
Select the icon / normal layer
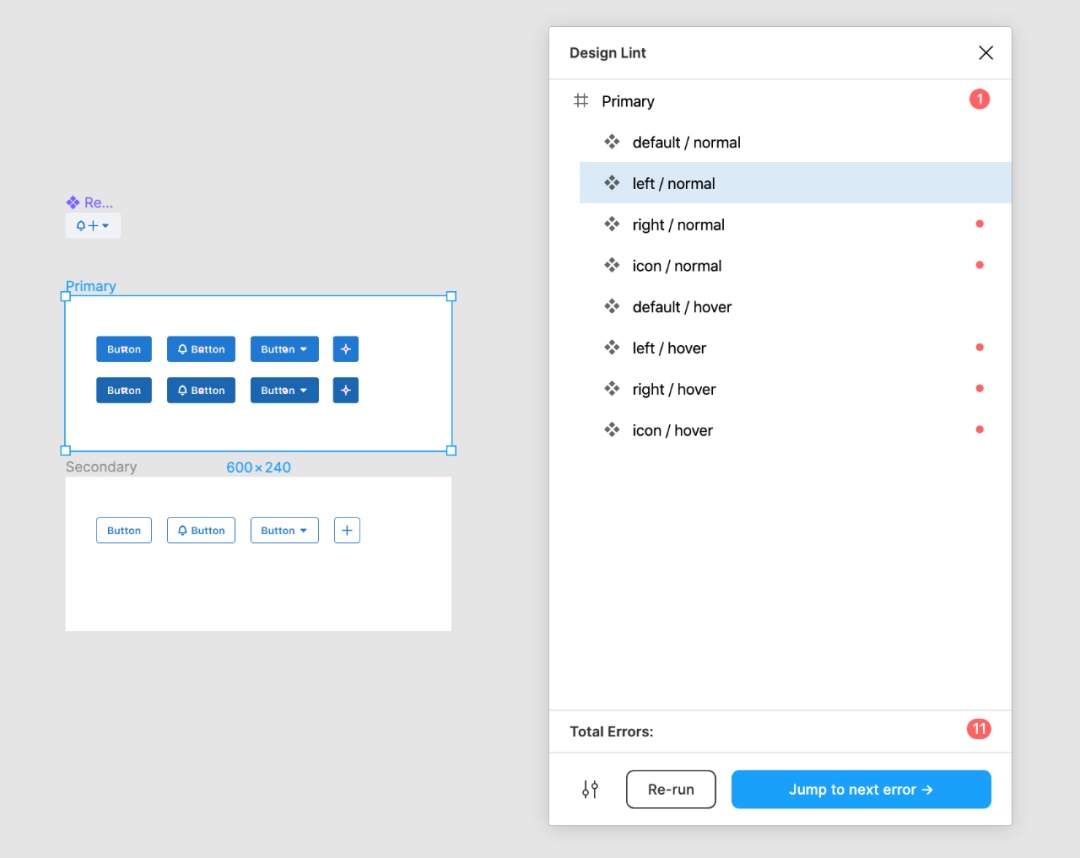(x=677, y=266)
